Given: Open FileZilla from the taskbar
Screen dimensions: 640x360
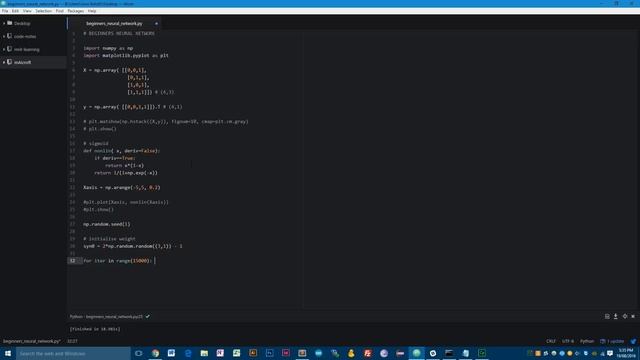Looking at the screenshot, I should 367,353.
